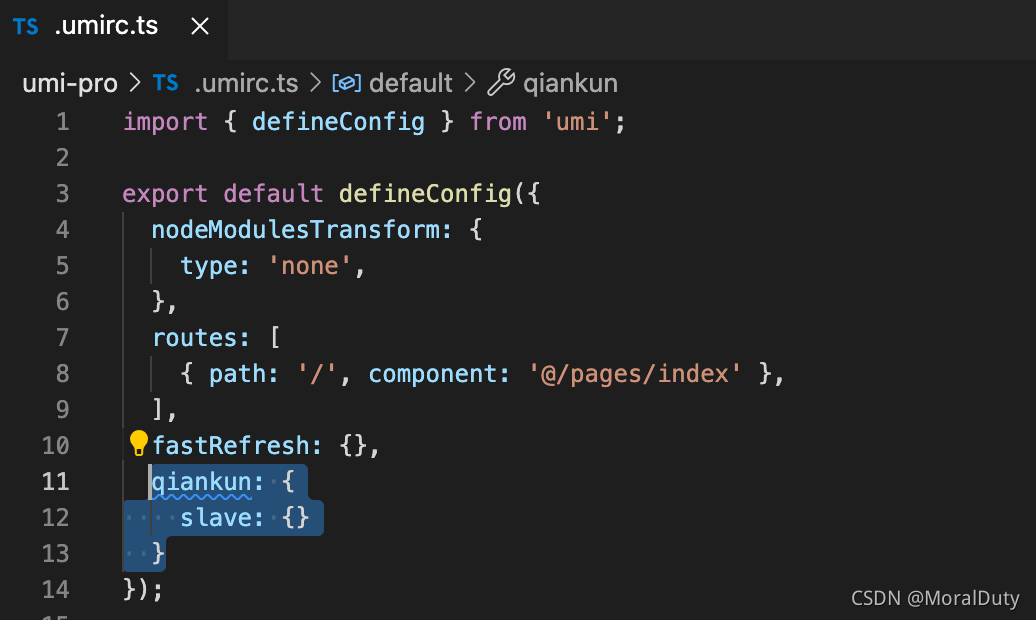Viewport: 1036px width, 620px height.
Task: Click the closing }); on line 14
Action: click(x=143, y=589)
